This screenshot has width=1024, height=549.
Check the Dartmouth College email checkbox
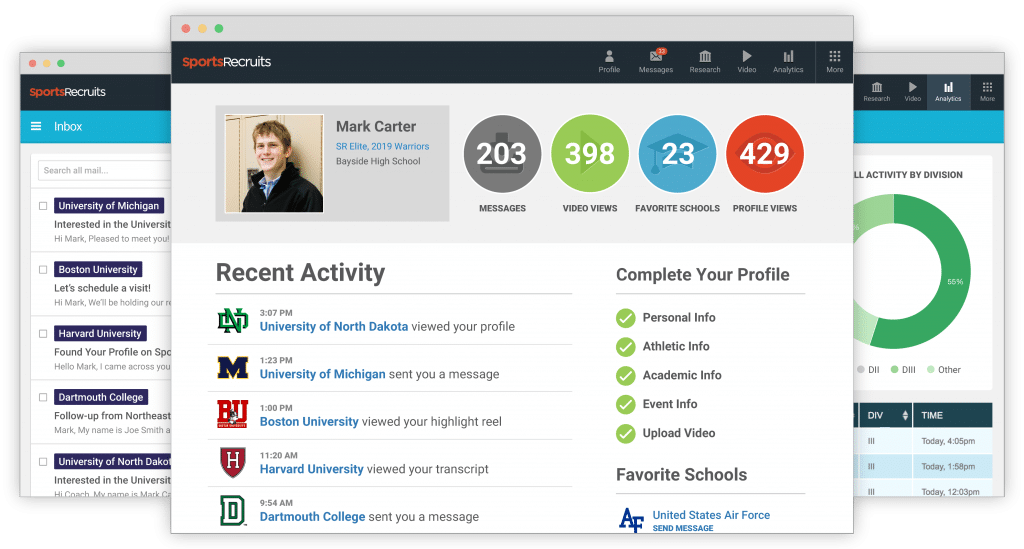click(x=43, y=397)
